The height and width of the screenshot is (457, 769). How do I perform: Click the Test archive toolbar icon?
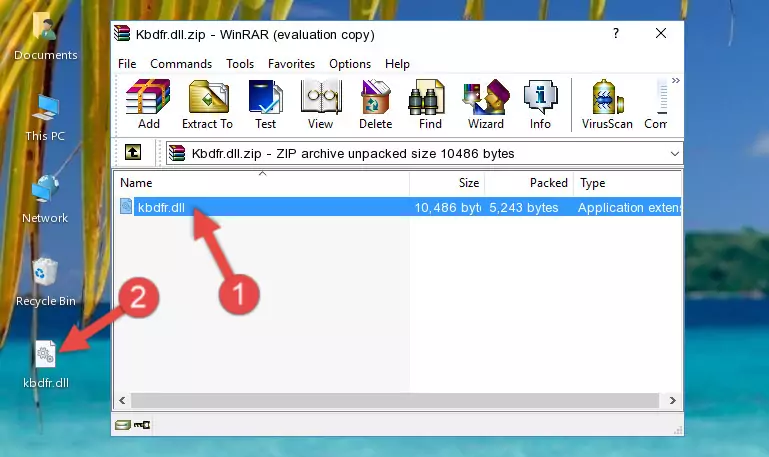265,104
